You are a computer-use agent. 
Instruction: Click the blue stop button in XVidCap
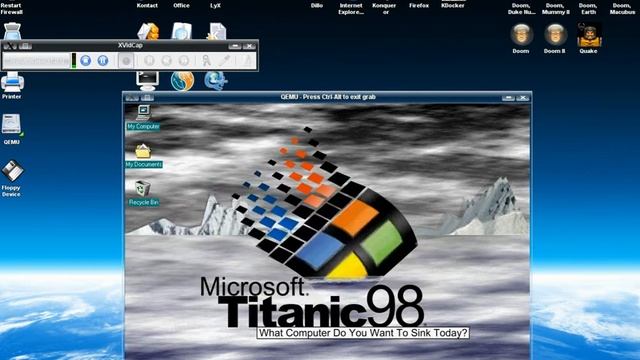[85, 60]
